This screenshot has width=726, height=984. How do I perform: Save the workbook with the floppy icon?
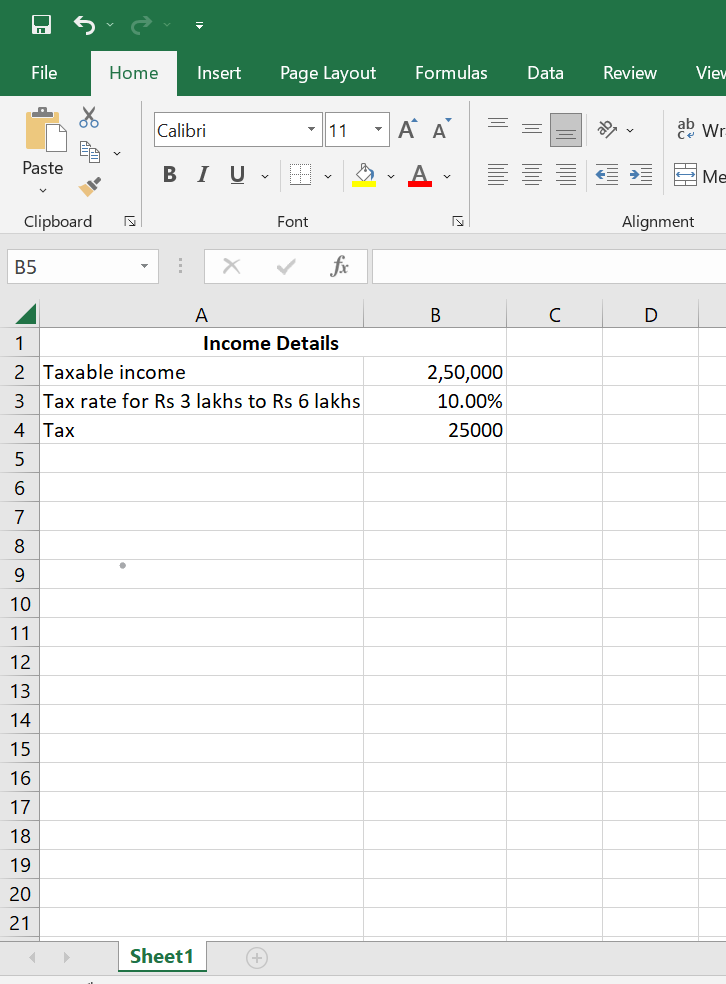click(x=41, y=25)
